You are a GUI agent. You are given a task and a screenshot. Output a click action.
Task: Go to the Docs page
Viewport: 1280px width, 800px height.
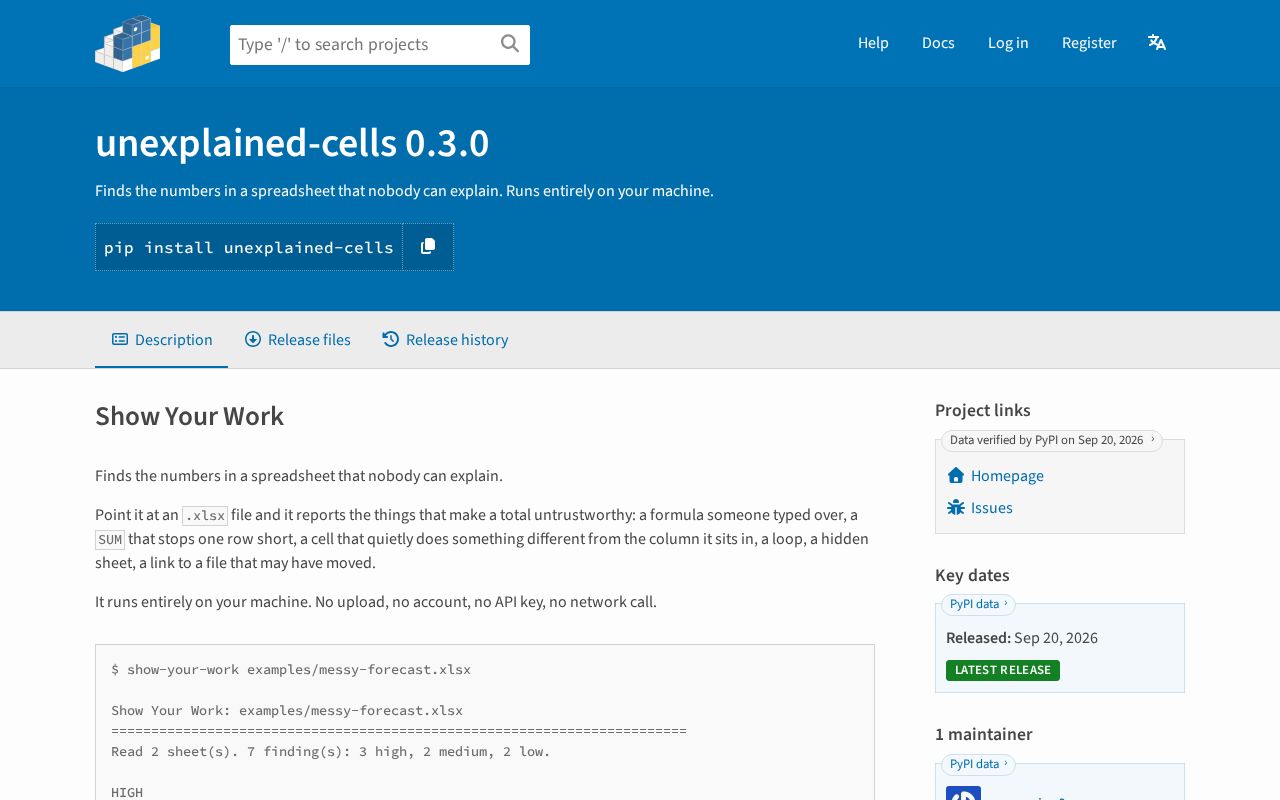point(938,42)
